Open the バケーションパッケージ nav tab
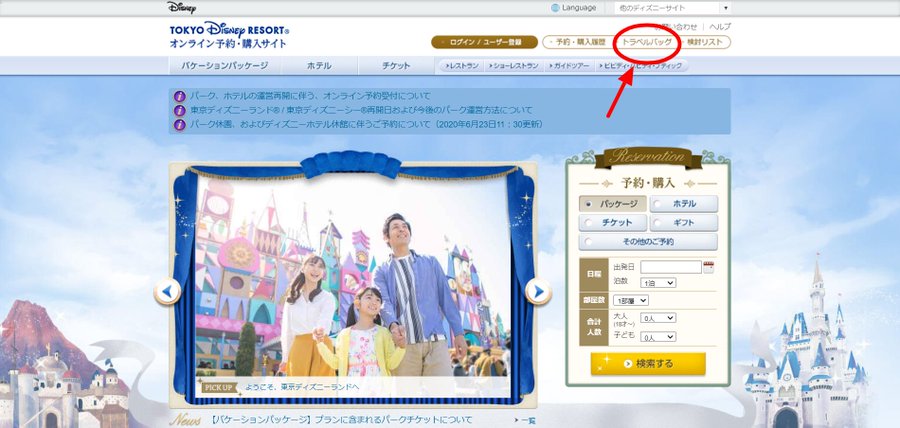900x428 pixels. pyautogui.click(x=225, y=66)
